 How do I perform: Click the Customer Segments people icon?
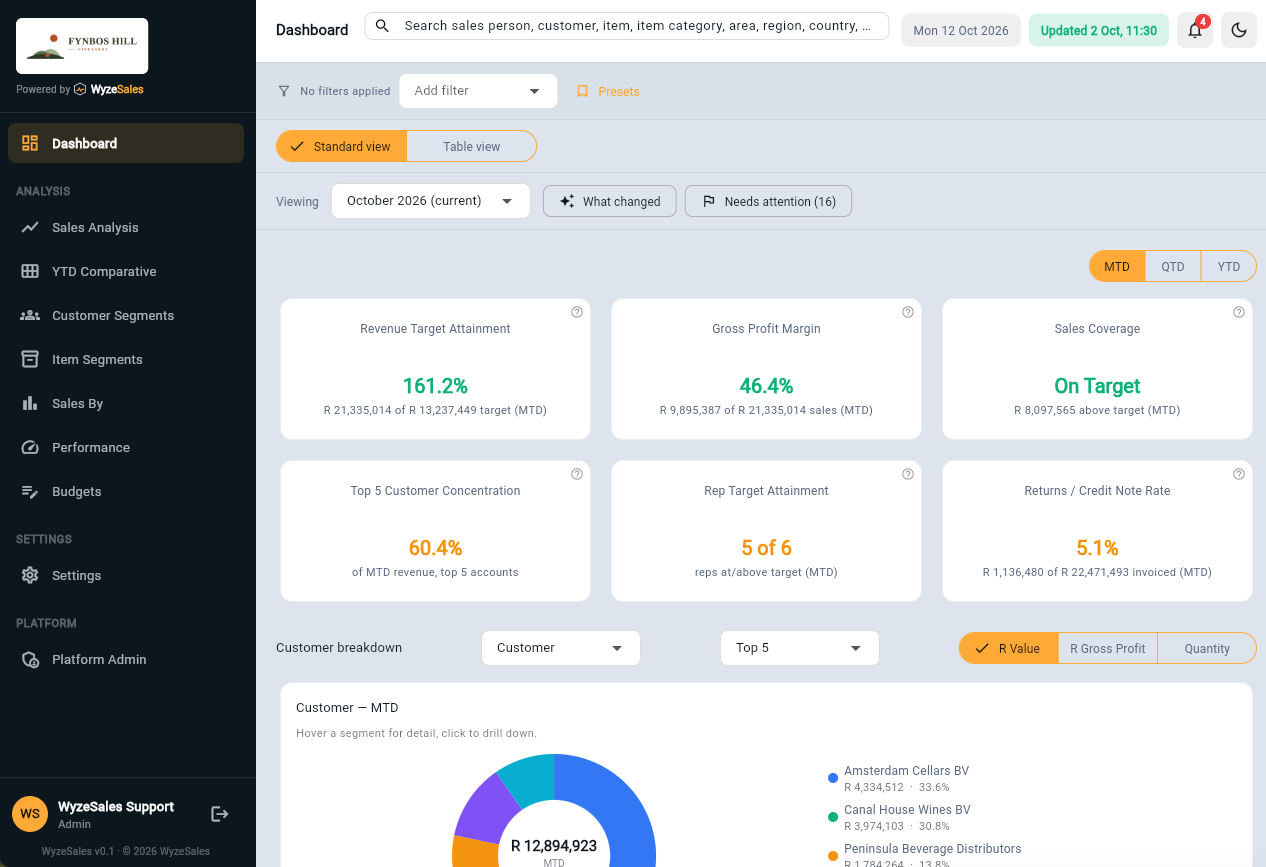[30, 315]
